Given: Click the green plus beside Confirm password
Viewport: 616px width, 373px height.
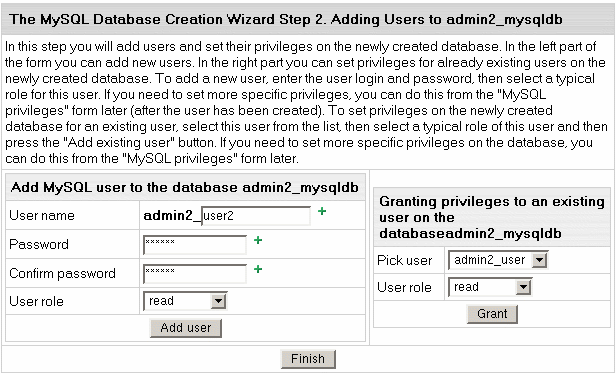Looking at the screenshot, I should [258, 269].
